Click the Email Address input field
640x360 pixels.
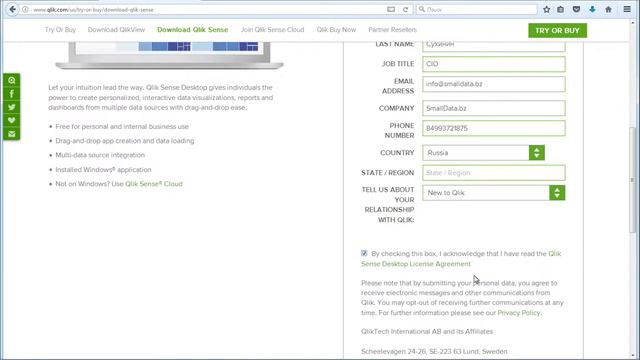click(x=494, y=84)
